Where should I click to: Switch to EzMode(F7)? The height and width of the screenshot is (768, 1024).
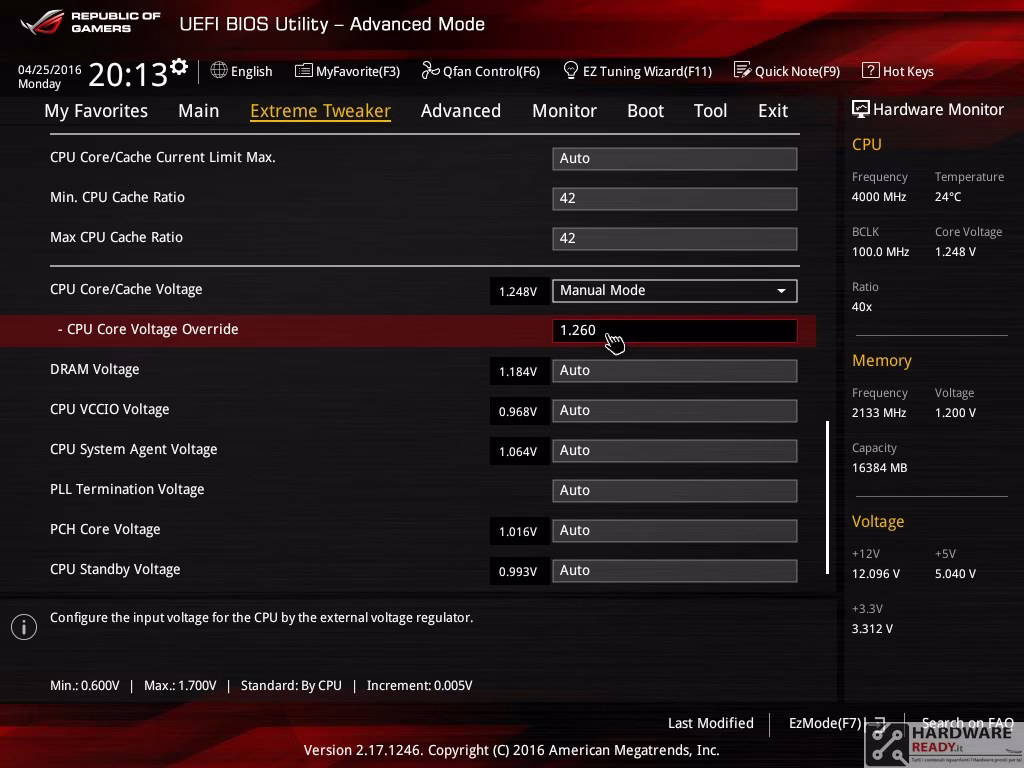[825, 723]
